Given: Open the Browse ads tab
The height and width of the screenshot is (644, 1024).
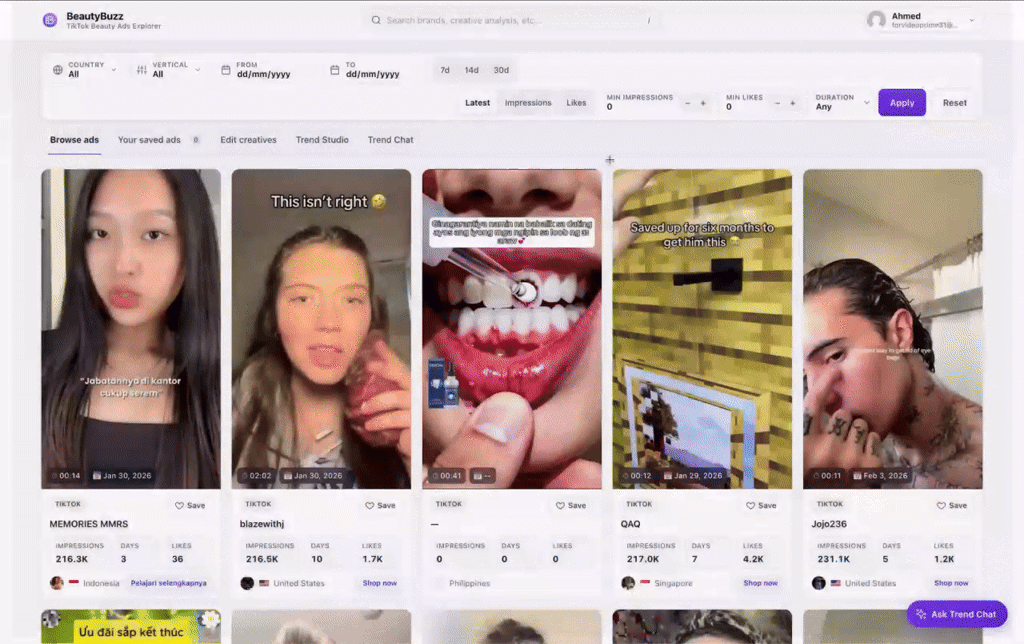Looking at the screenshot, I should tap(74, 140).
